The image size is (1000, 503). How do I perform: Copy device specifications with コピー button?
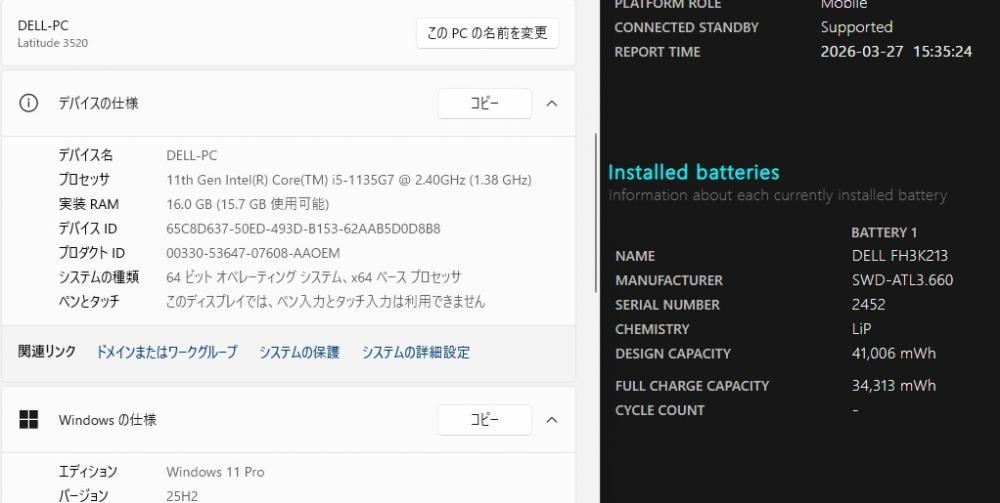(485, 103)
